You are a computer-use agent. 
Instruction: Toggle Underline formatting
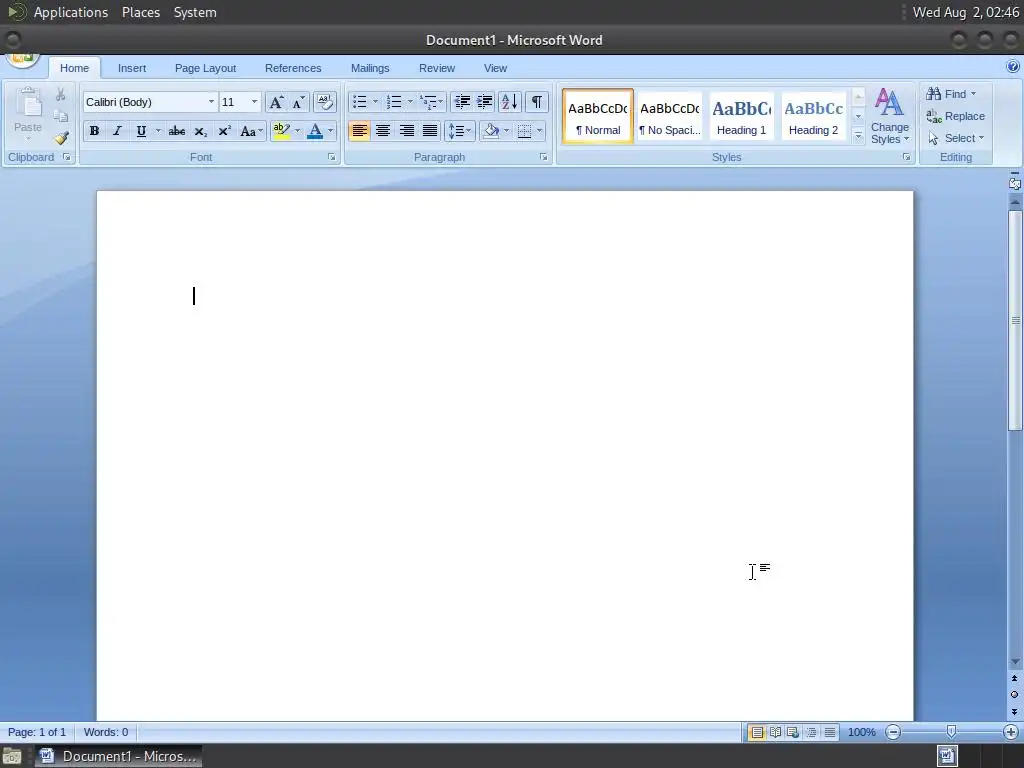(x=140, y=131)
